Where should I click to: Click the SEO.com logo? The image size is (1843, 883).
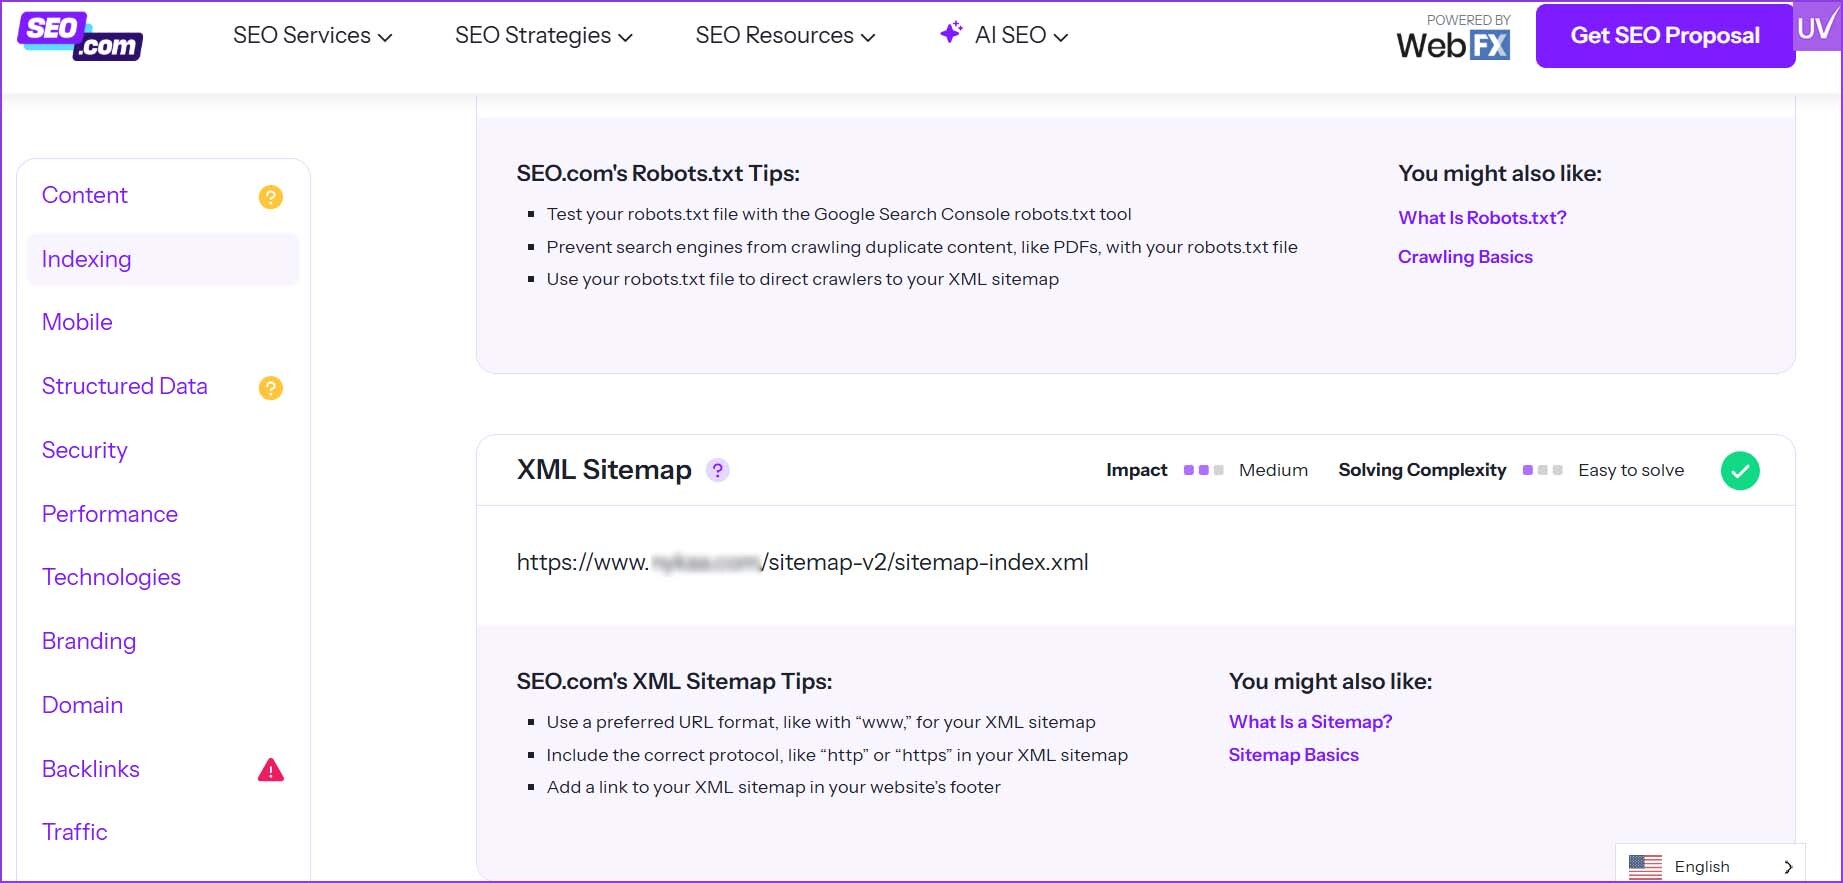coord(80,37)
